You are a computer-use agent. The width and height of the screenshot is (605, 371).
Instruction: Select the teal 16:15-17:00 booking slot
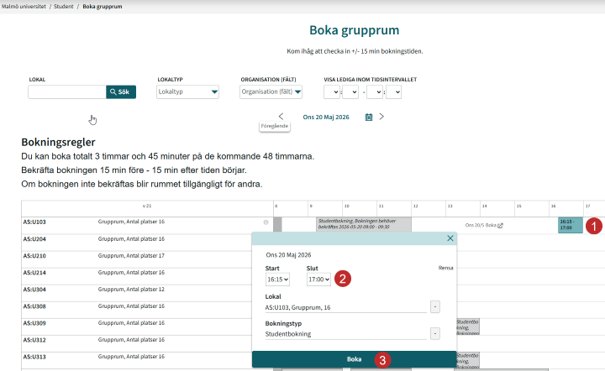[570, 225]
